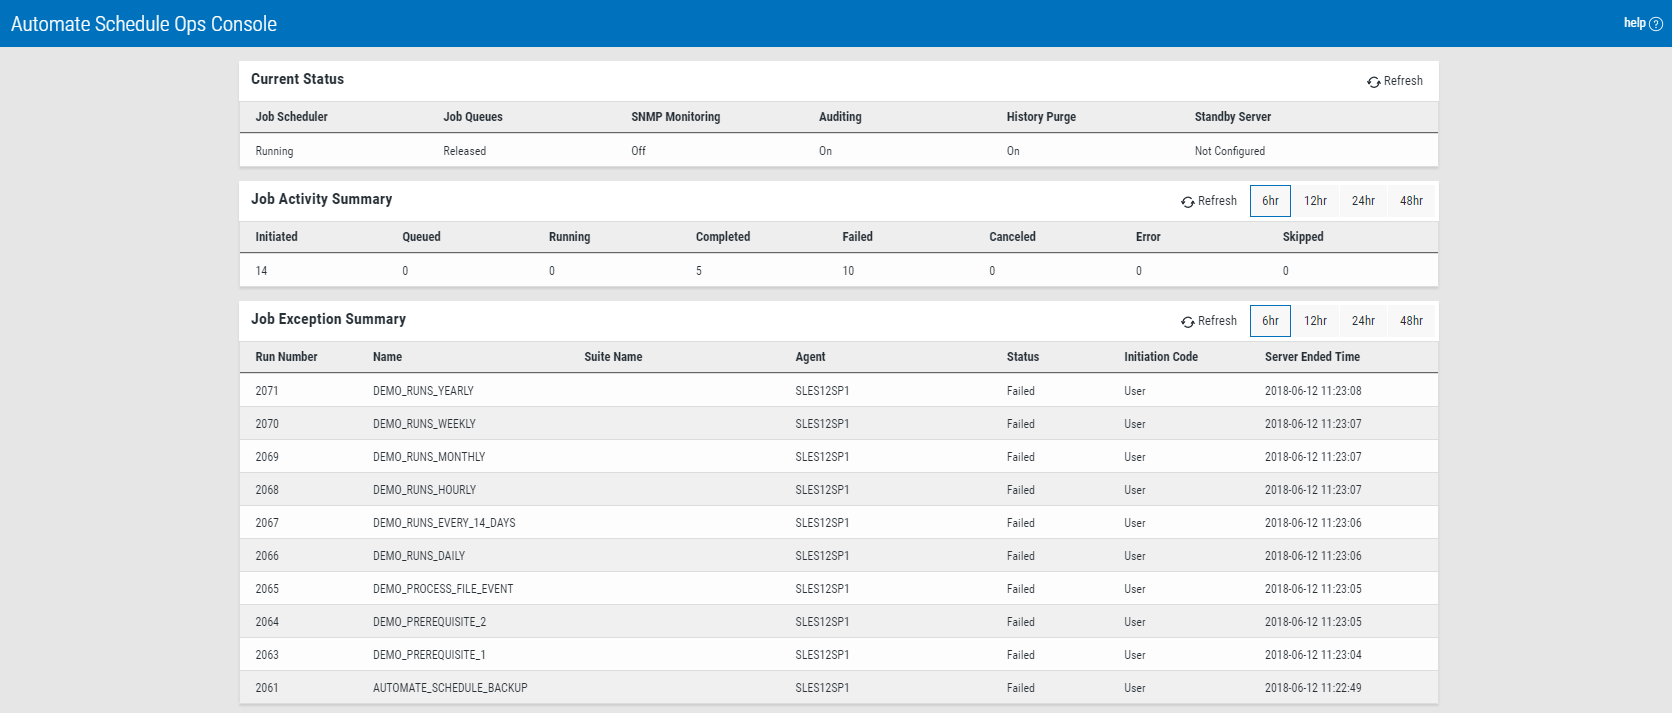Select 6hr in Job Activity Summary

point(1270,201)
